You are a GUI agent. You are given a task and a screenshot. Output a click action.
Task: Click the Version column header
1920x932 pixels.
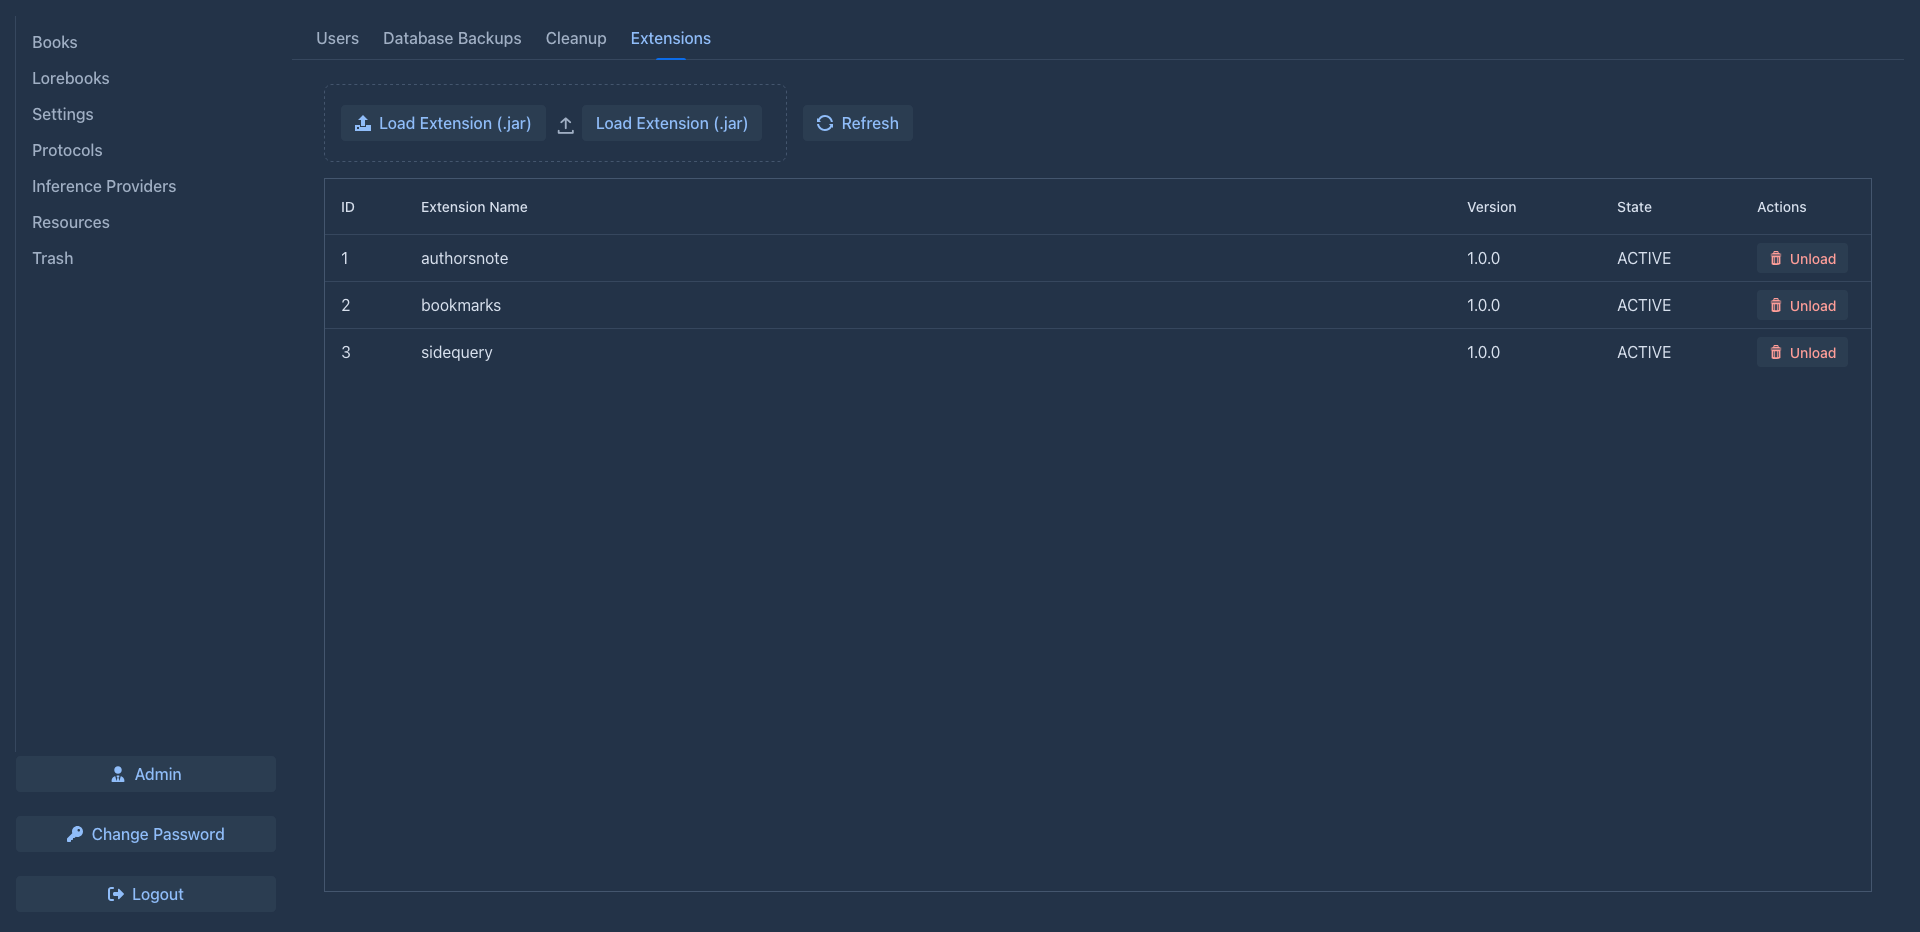(1491, 207)
